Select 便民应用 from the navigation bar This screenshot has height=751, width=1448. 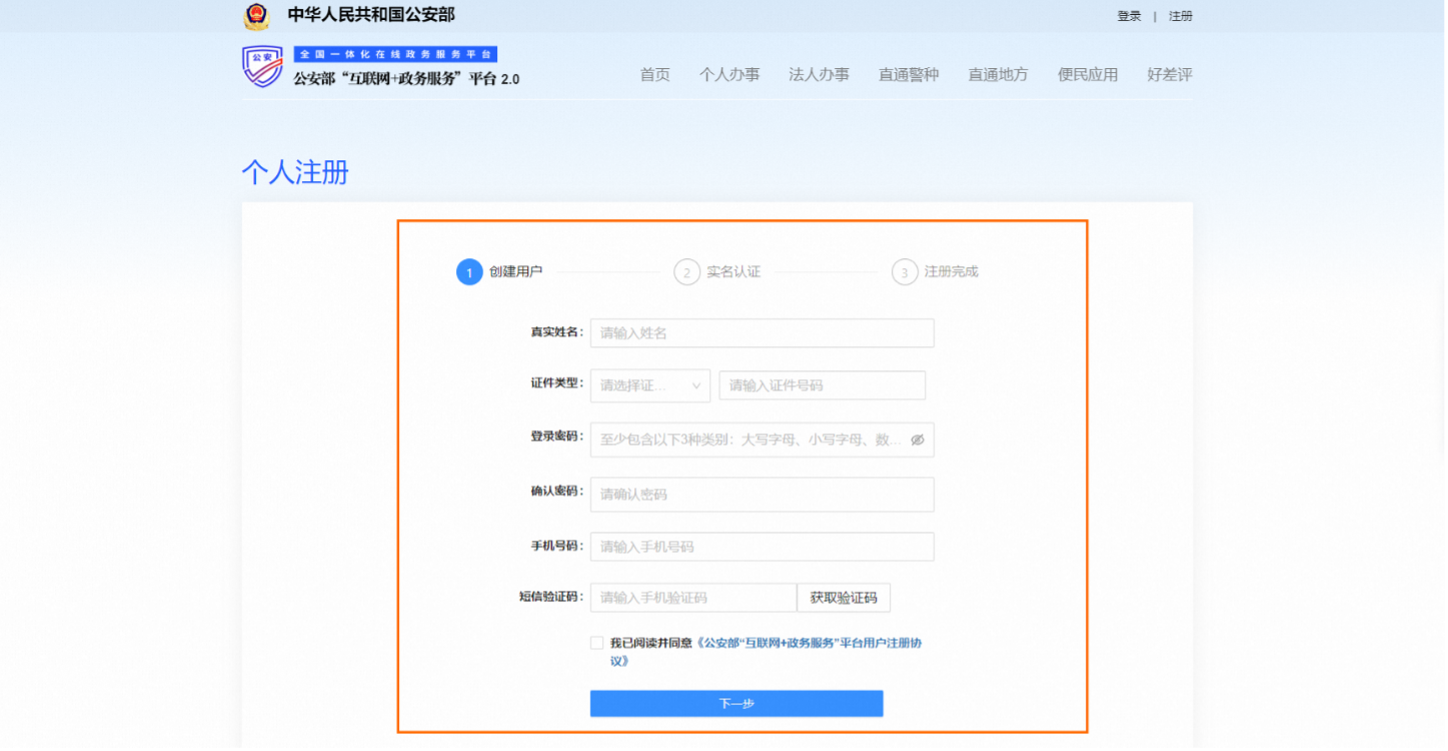[x=1087, y=74]
